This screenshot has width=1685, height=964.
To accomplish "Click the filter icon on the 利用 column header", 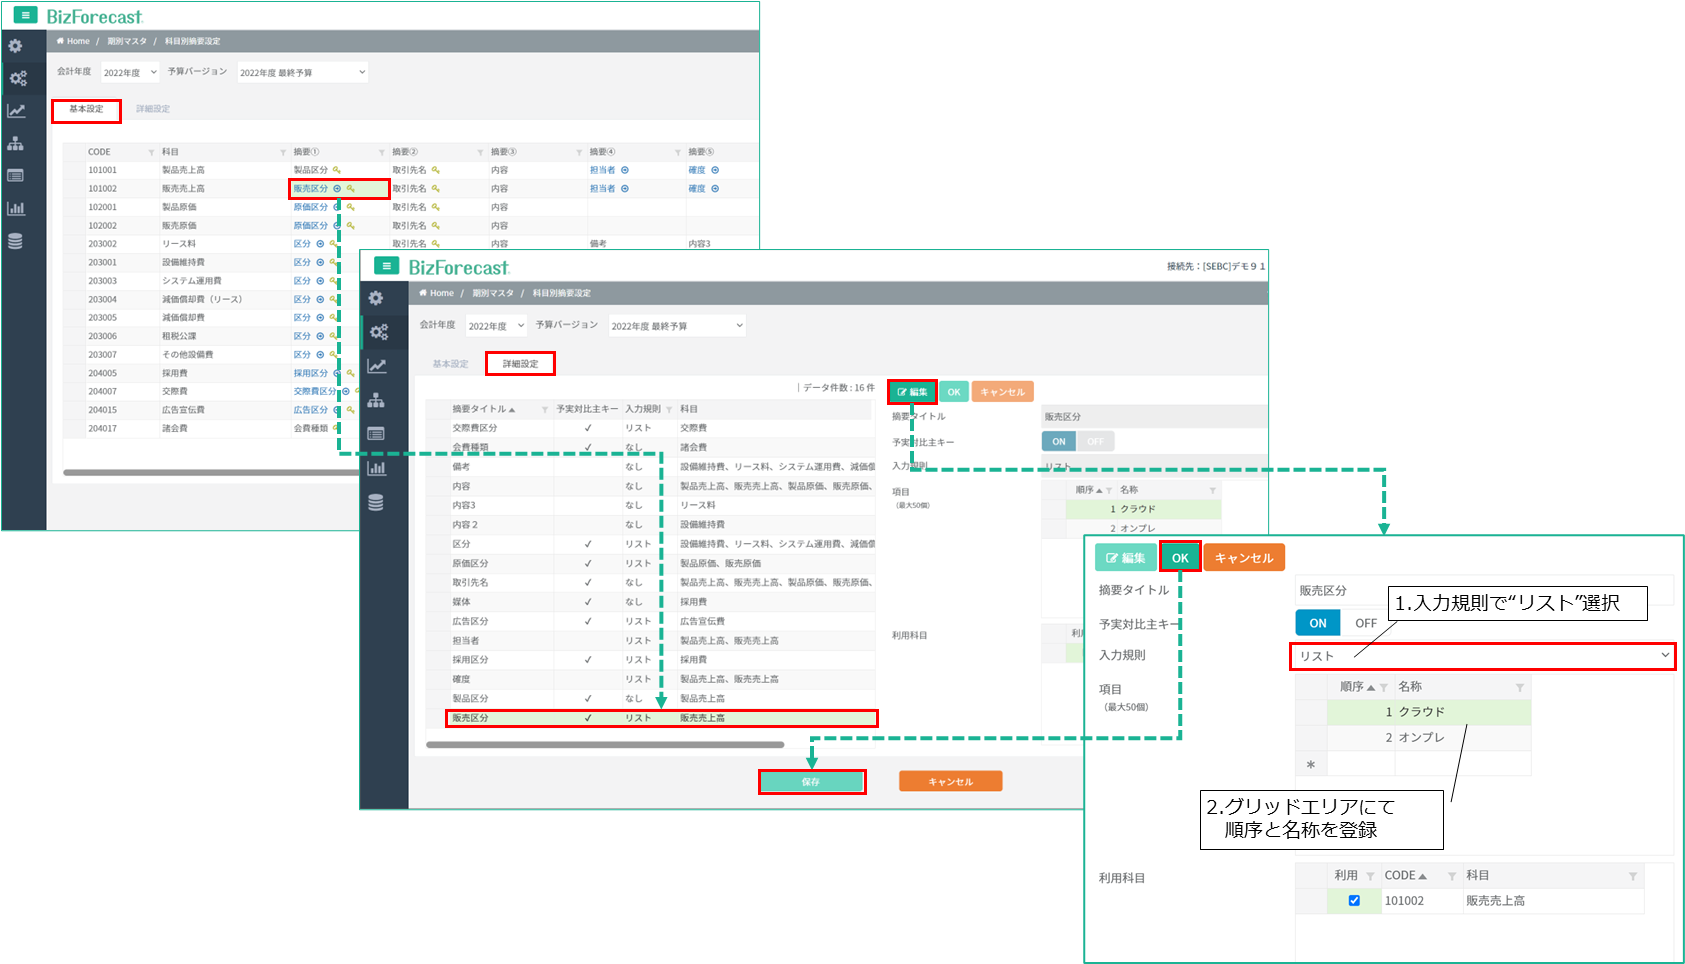I will [1370, 876].
